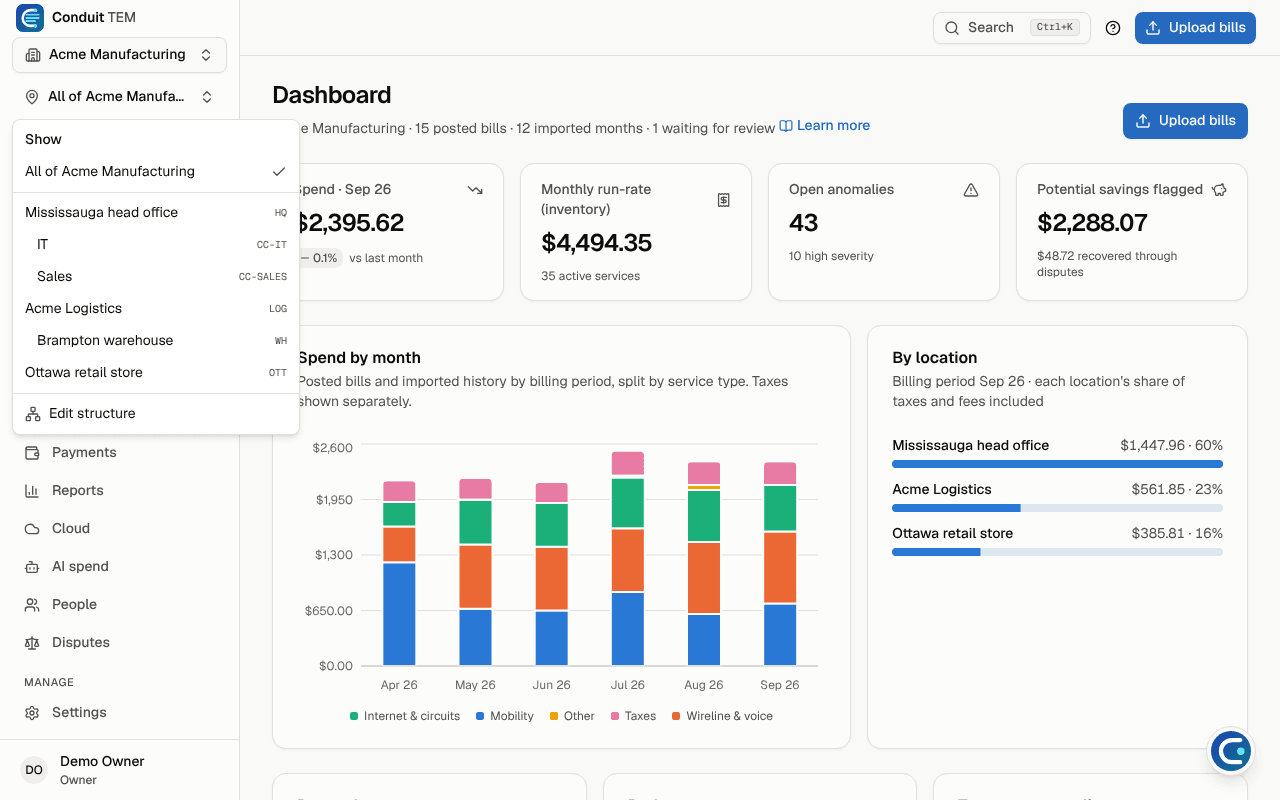Image resolution: width=1280 pixels, height=800 pixels.
Task: Open the chat widget bubble icon
Action: point(1231,751)
